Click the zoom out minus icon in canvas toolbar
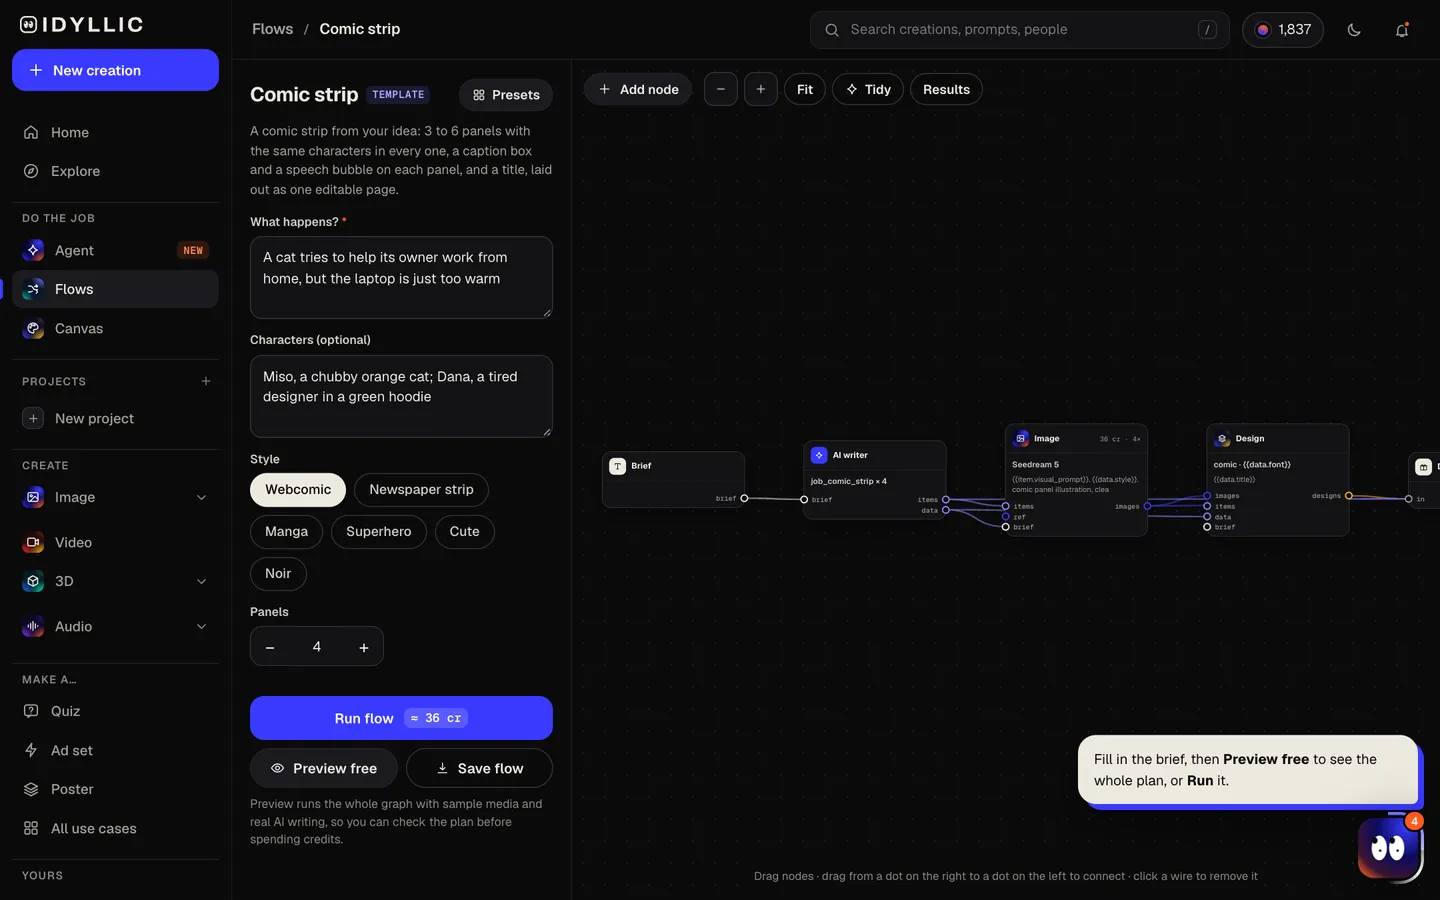This screenshot has width=1440, height=900. (721, 89)
